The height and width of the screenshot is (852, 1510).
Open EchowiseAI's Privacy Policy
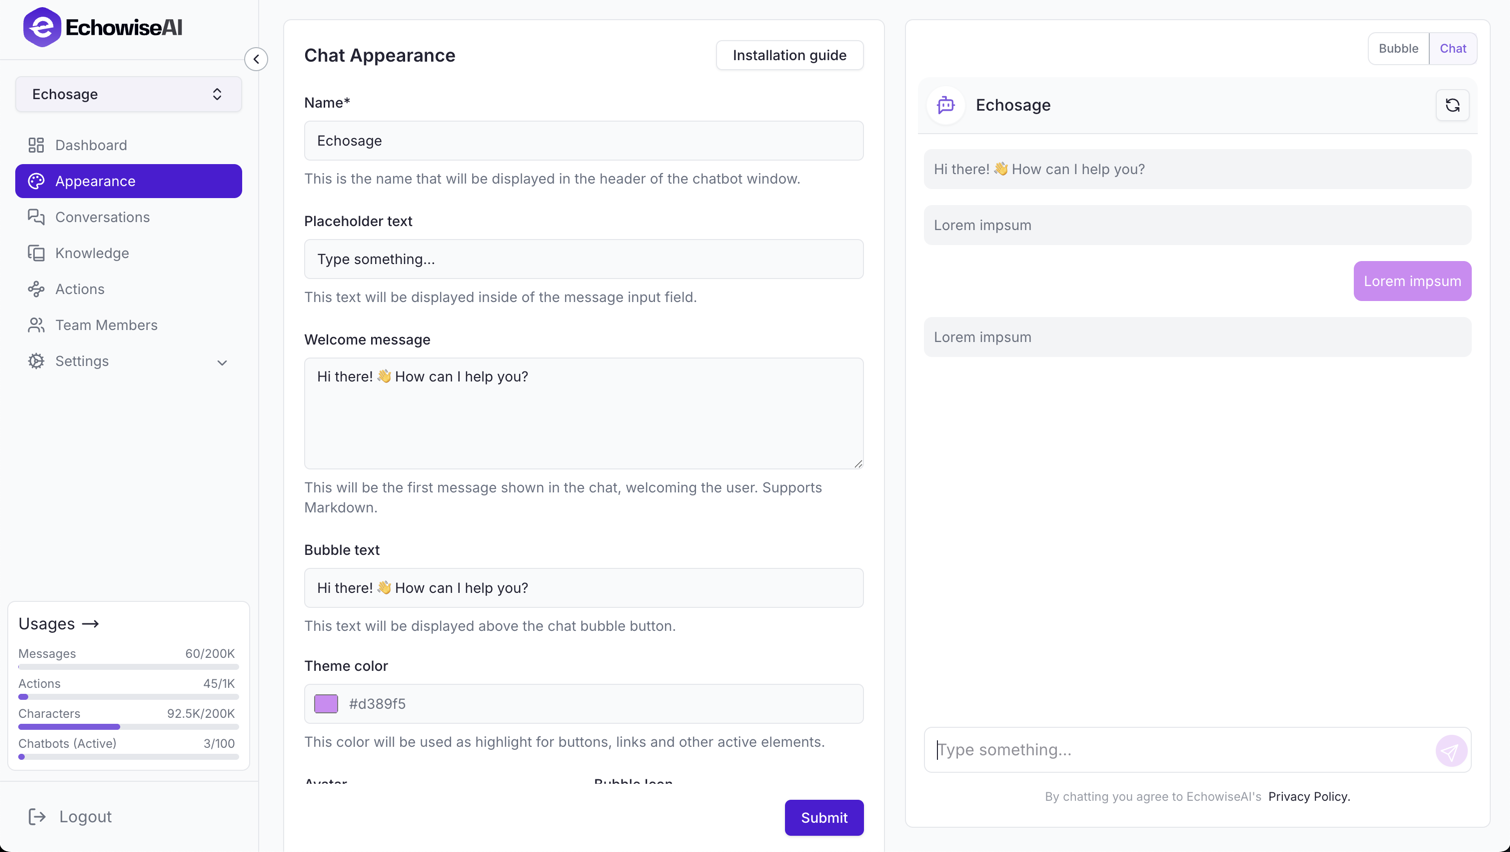coord(1308,796)
